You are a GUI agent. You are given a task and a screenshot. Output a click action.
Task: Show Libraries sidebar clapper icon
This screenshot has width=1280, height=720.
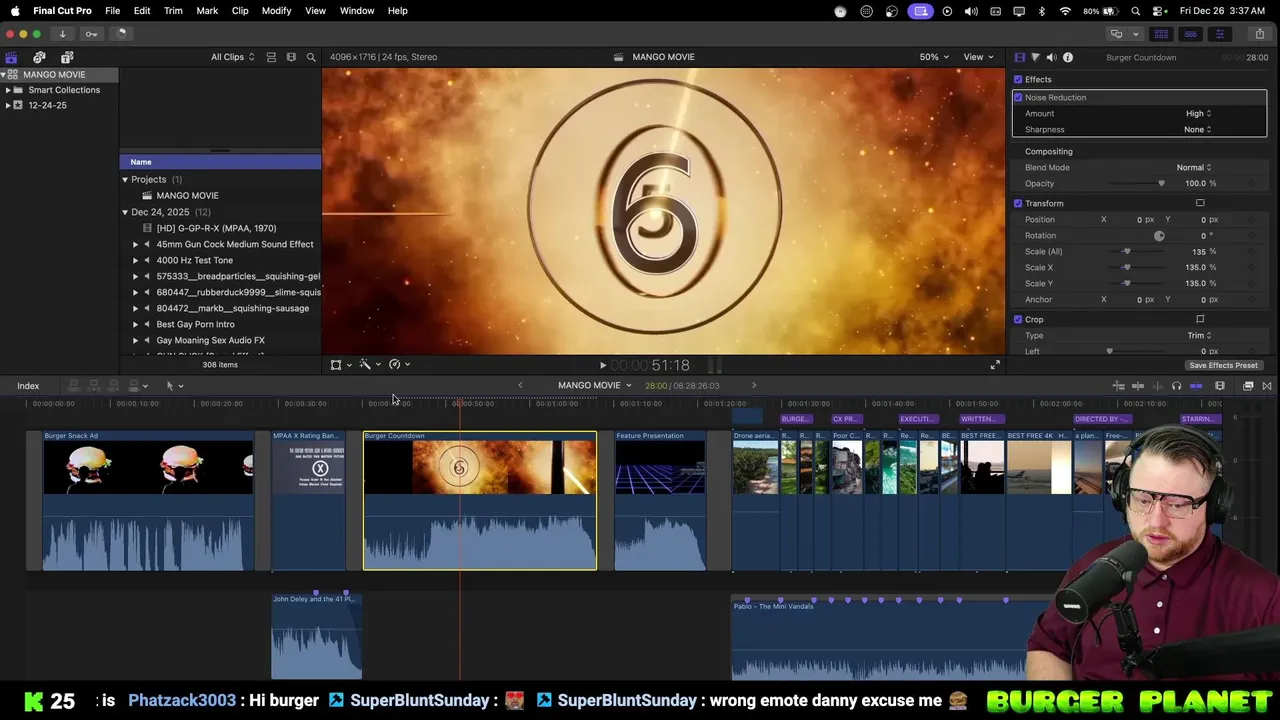click(x=11, y=57)
